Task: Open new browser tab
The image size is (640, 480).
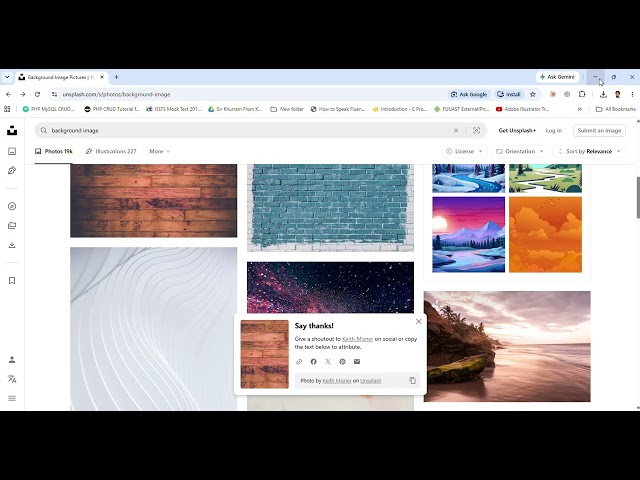Action: 116,77
